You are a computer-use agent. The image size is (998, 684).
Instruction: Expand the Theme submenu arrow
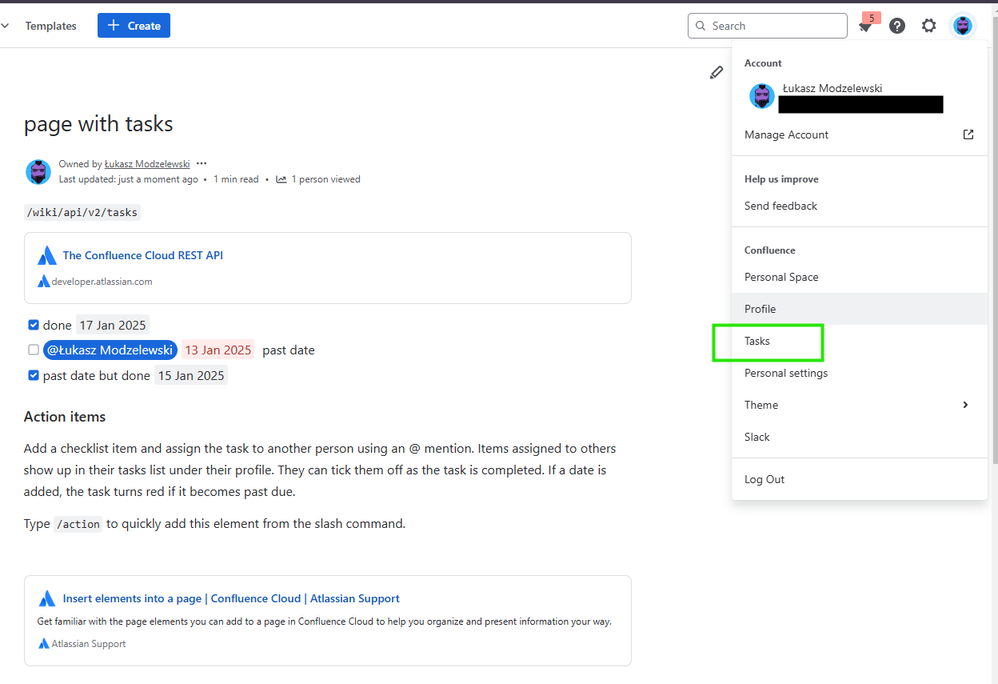pyautogui.click(x=966, y=405)
